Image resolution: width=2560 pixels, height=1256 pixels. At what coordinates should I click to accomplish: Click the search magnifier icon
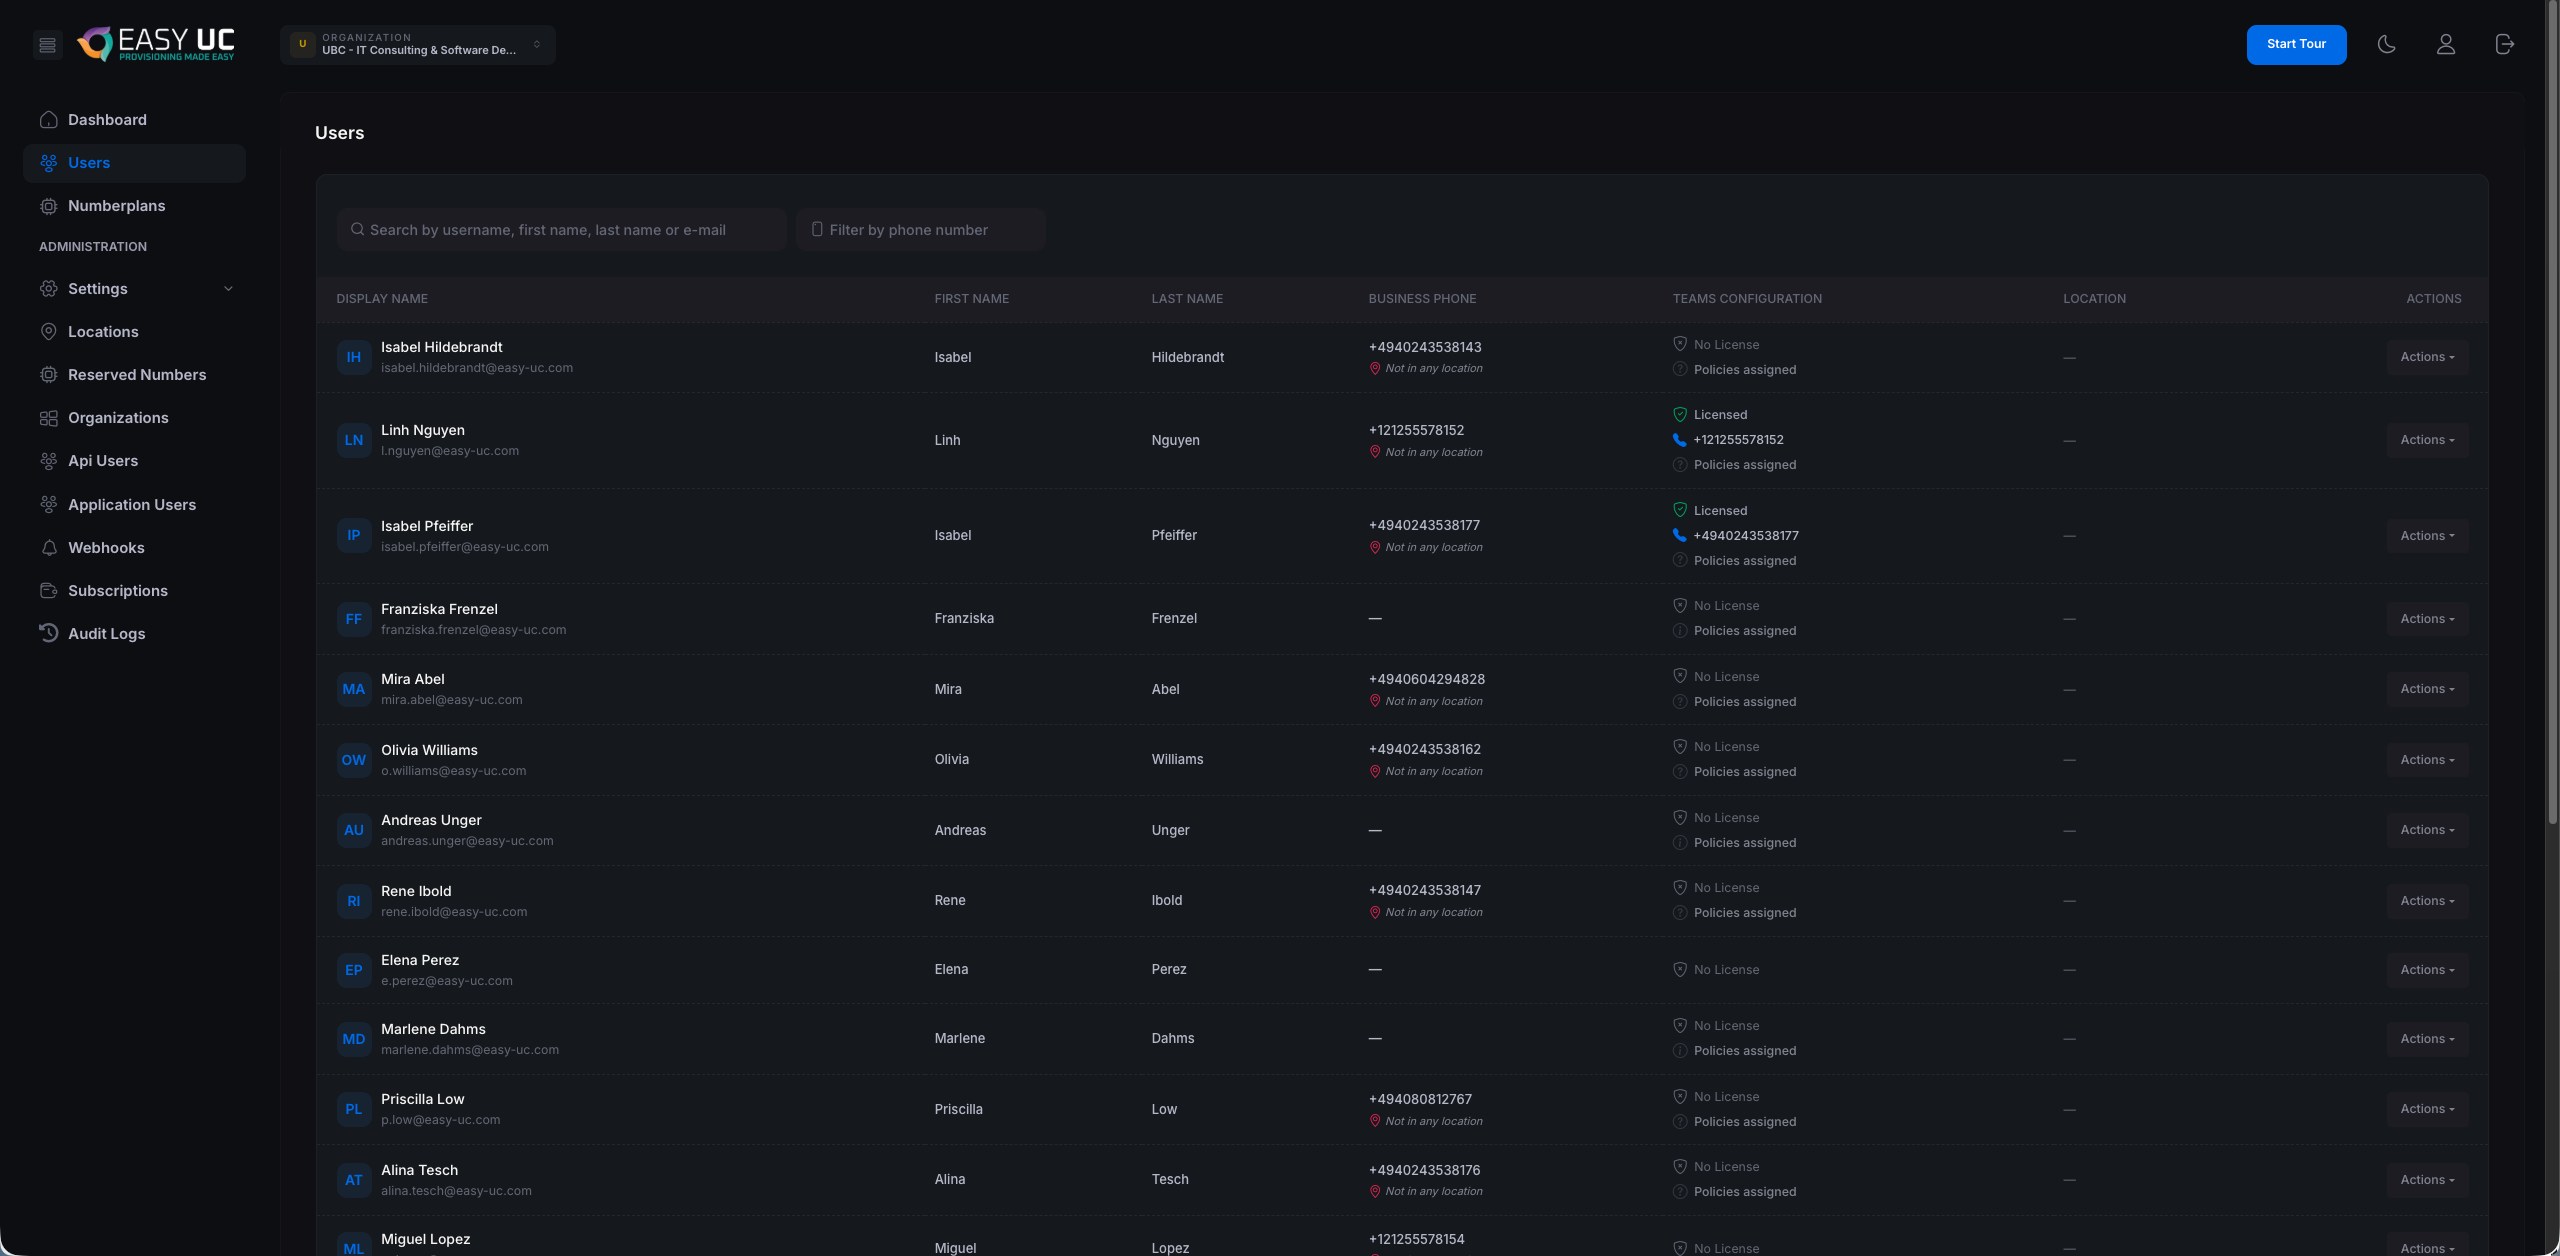tap(357, 230)
